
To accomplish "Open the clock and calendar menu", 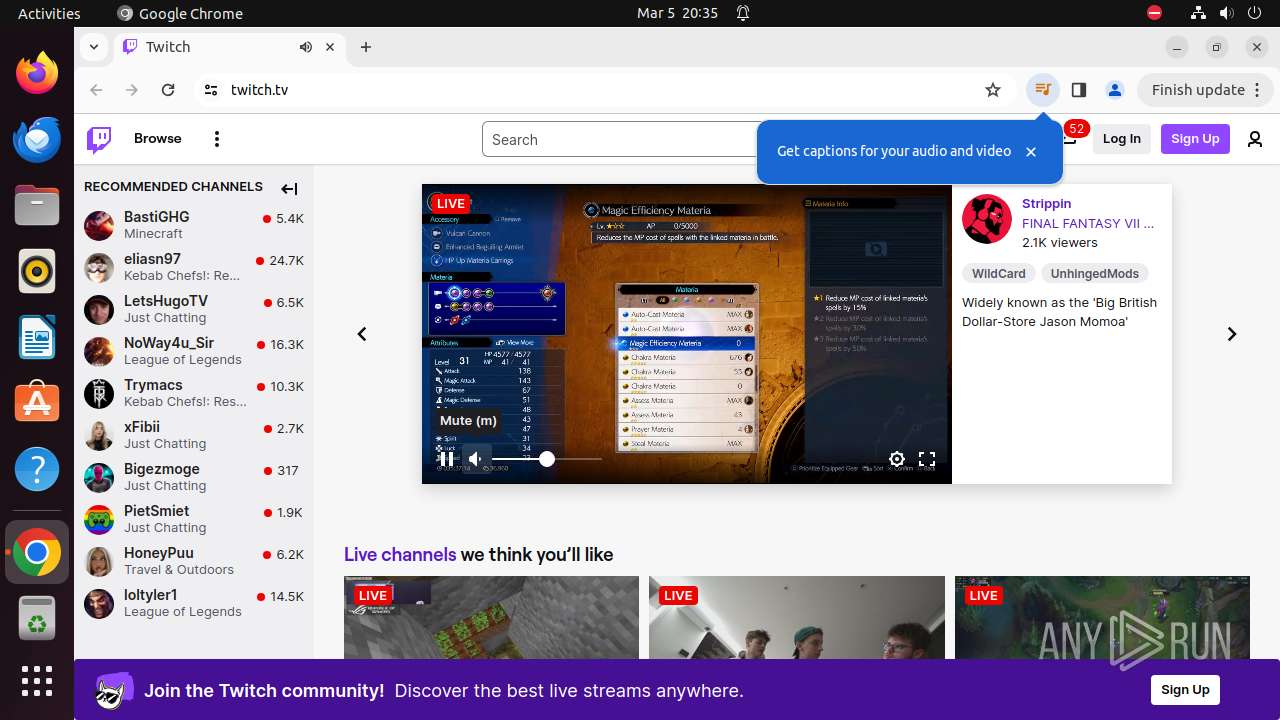I will (677, 13).
